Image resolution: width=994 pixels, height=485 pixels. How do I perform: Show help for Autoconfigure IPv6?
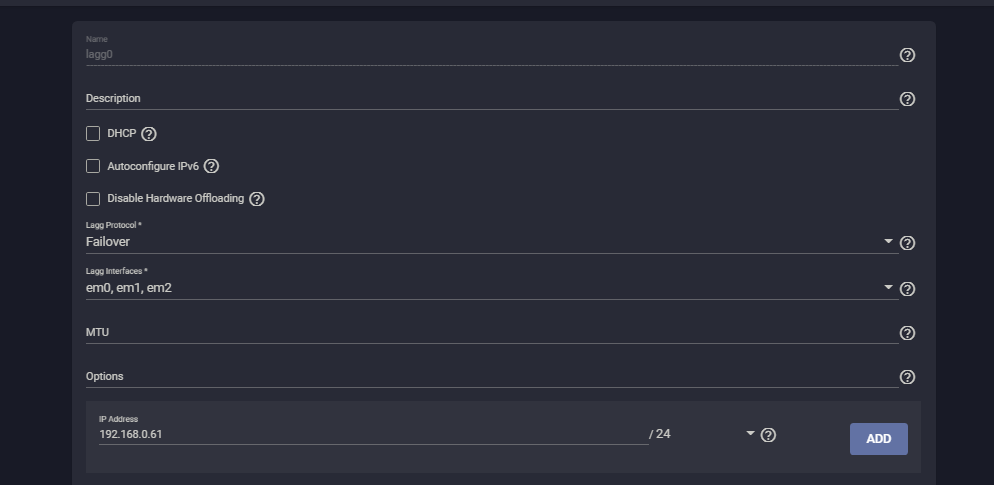click(x=211, y=166)
